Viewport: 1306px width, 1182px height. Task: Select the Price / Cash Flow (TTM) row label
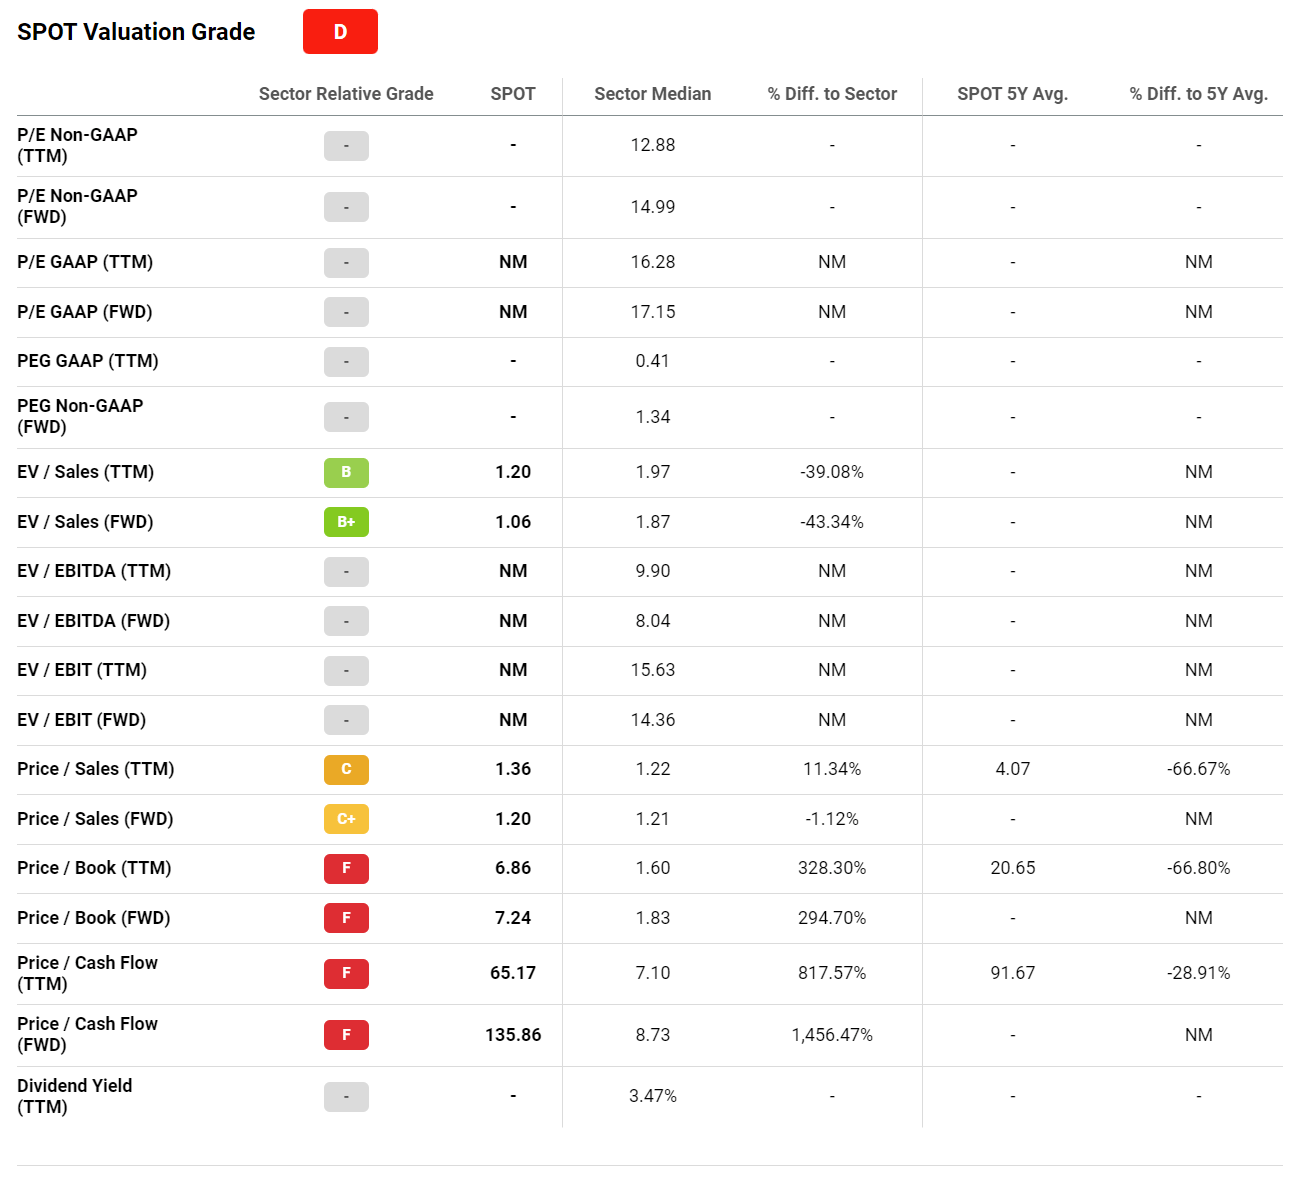[x=87, y=973]
